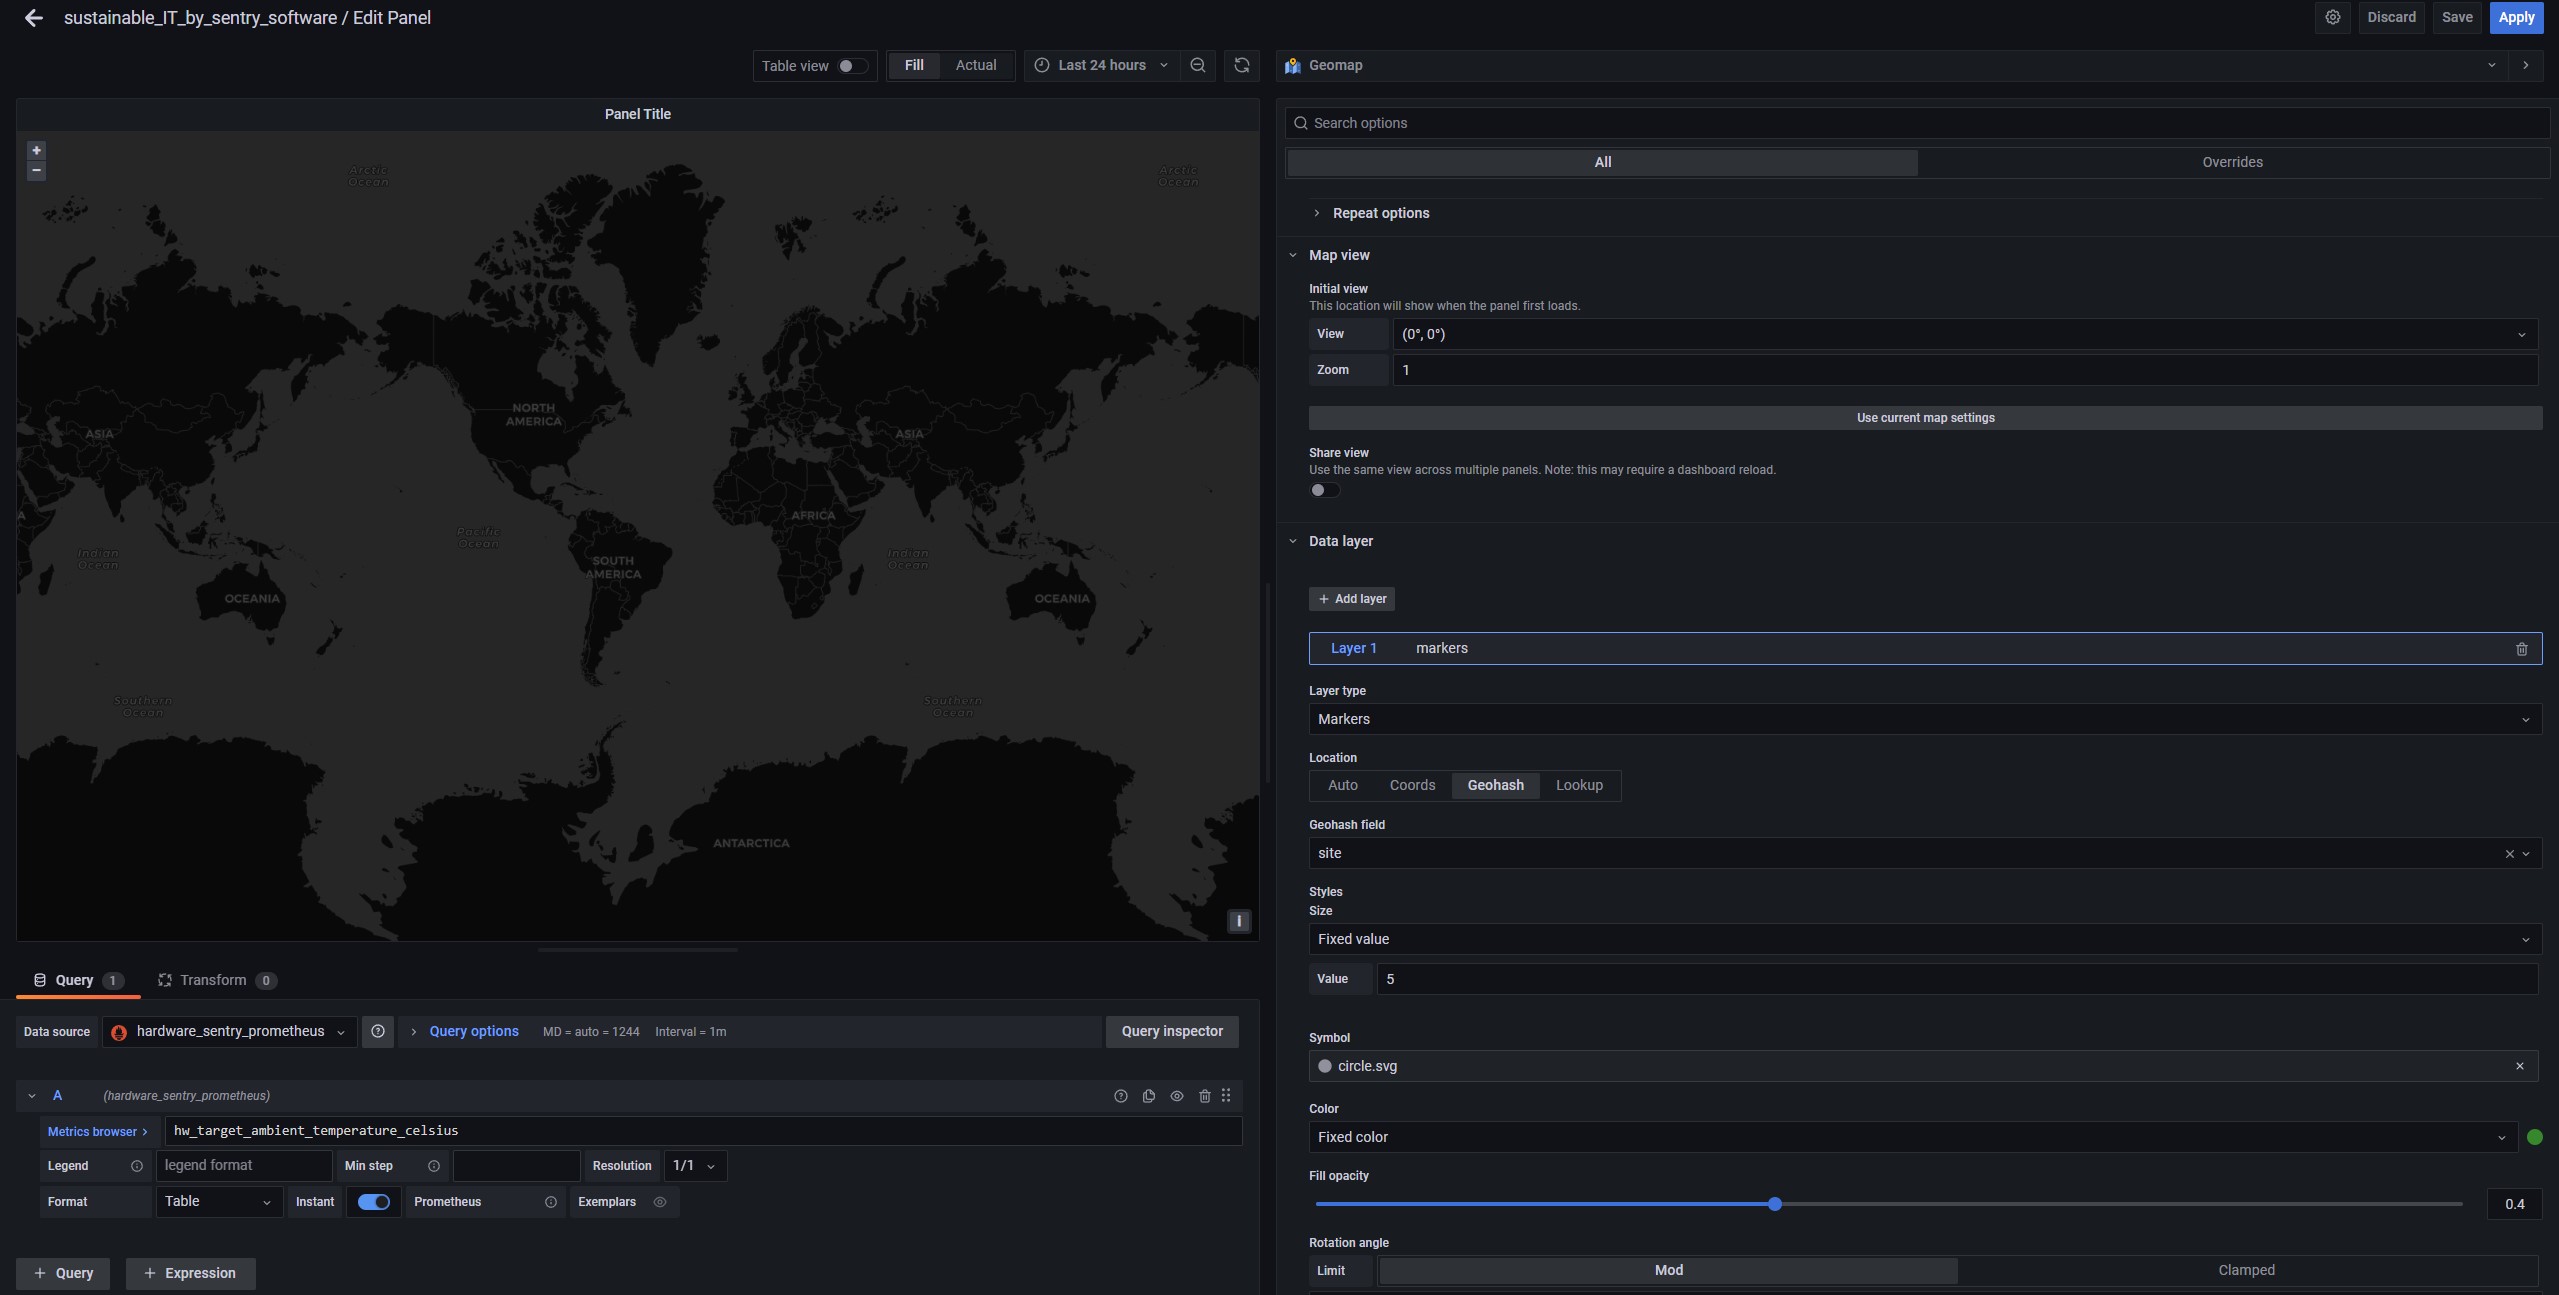Open help for query A
The height and width of the screenshot is (1295, 2559).
1121,1096
